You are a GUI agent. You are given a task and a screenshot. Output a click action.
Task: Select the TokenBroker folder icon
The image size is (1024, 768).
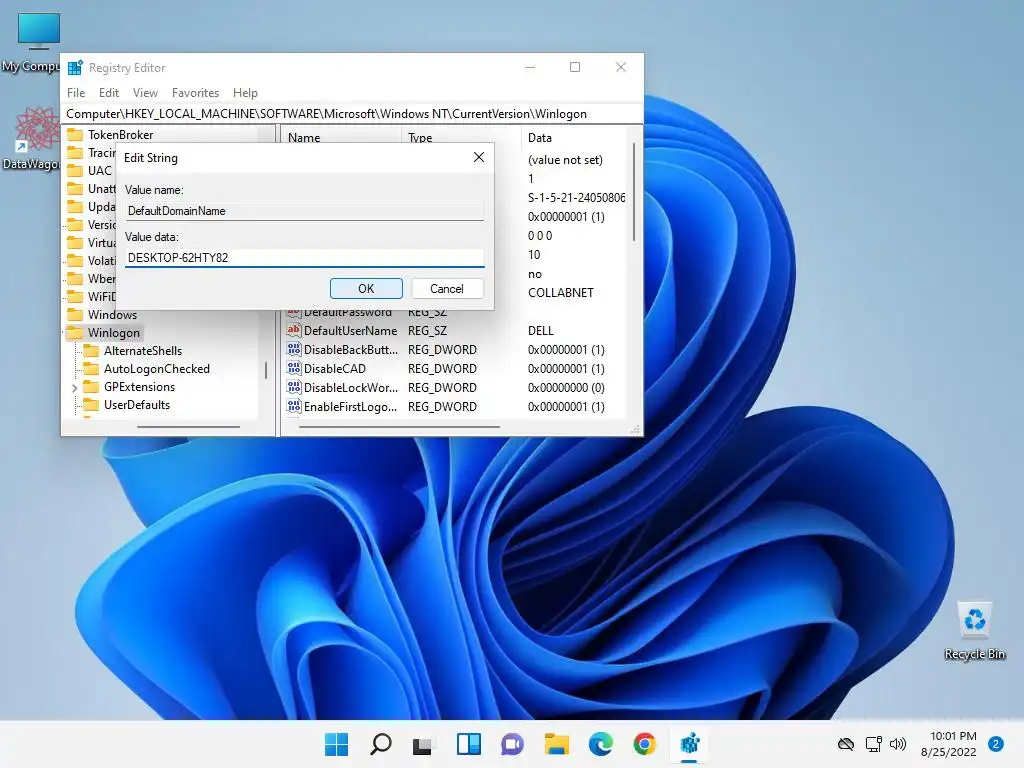[76, 135]
